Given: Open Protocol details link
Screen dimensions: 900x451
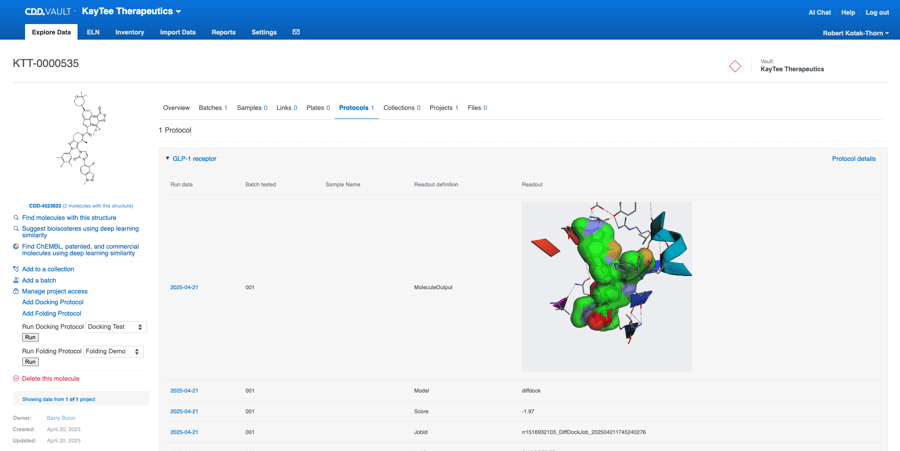Looking at the screenshot, I should click(854, 159).
